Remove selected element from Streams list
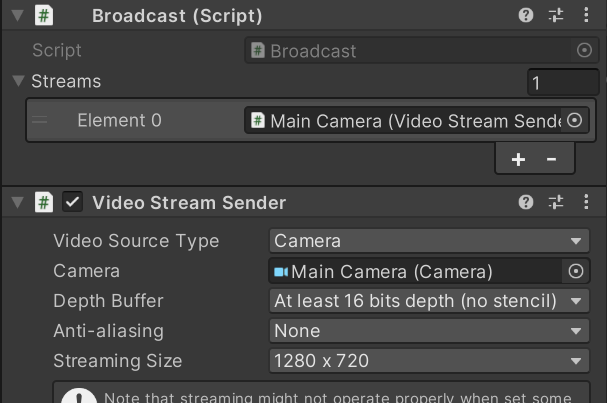The image size is (607, 403). [x=551, y=159]
